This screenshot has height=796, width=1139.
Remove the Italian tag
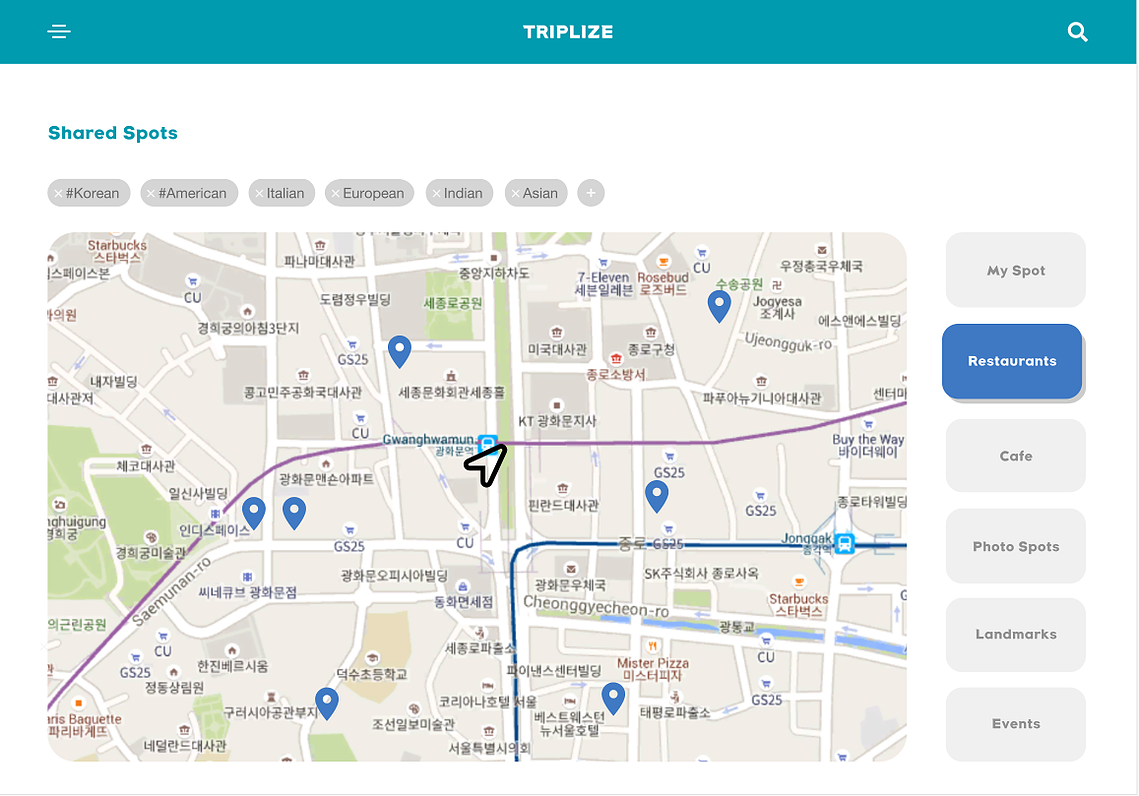[259, 193]
